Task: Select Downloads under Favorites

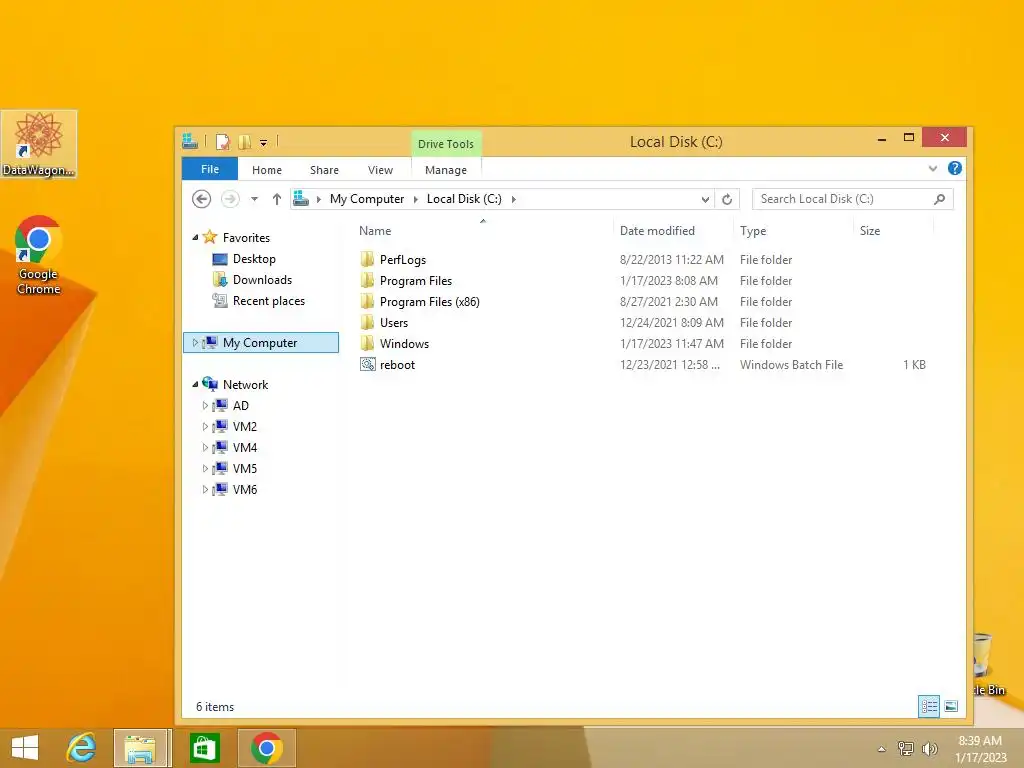Action: 263,280
